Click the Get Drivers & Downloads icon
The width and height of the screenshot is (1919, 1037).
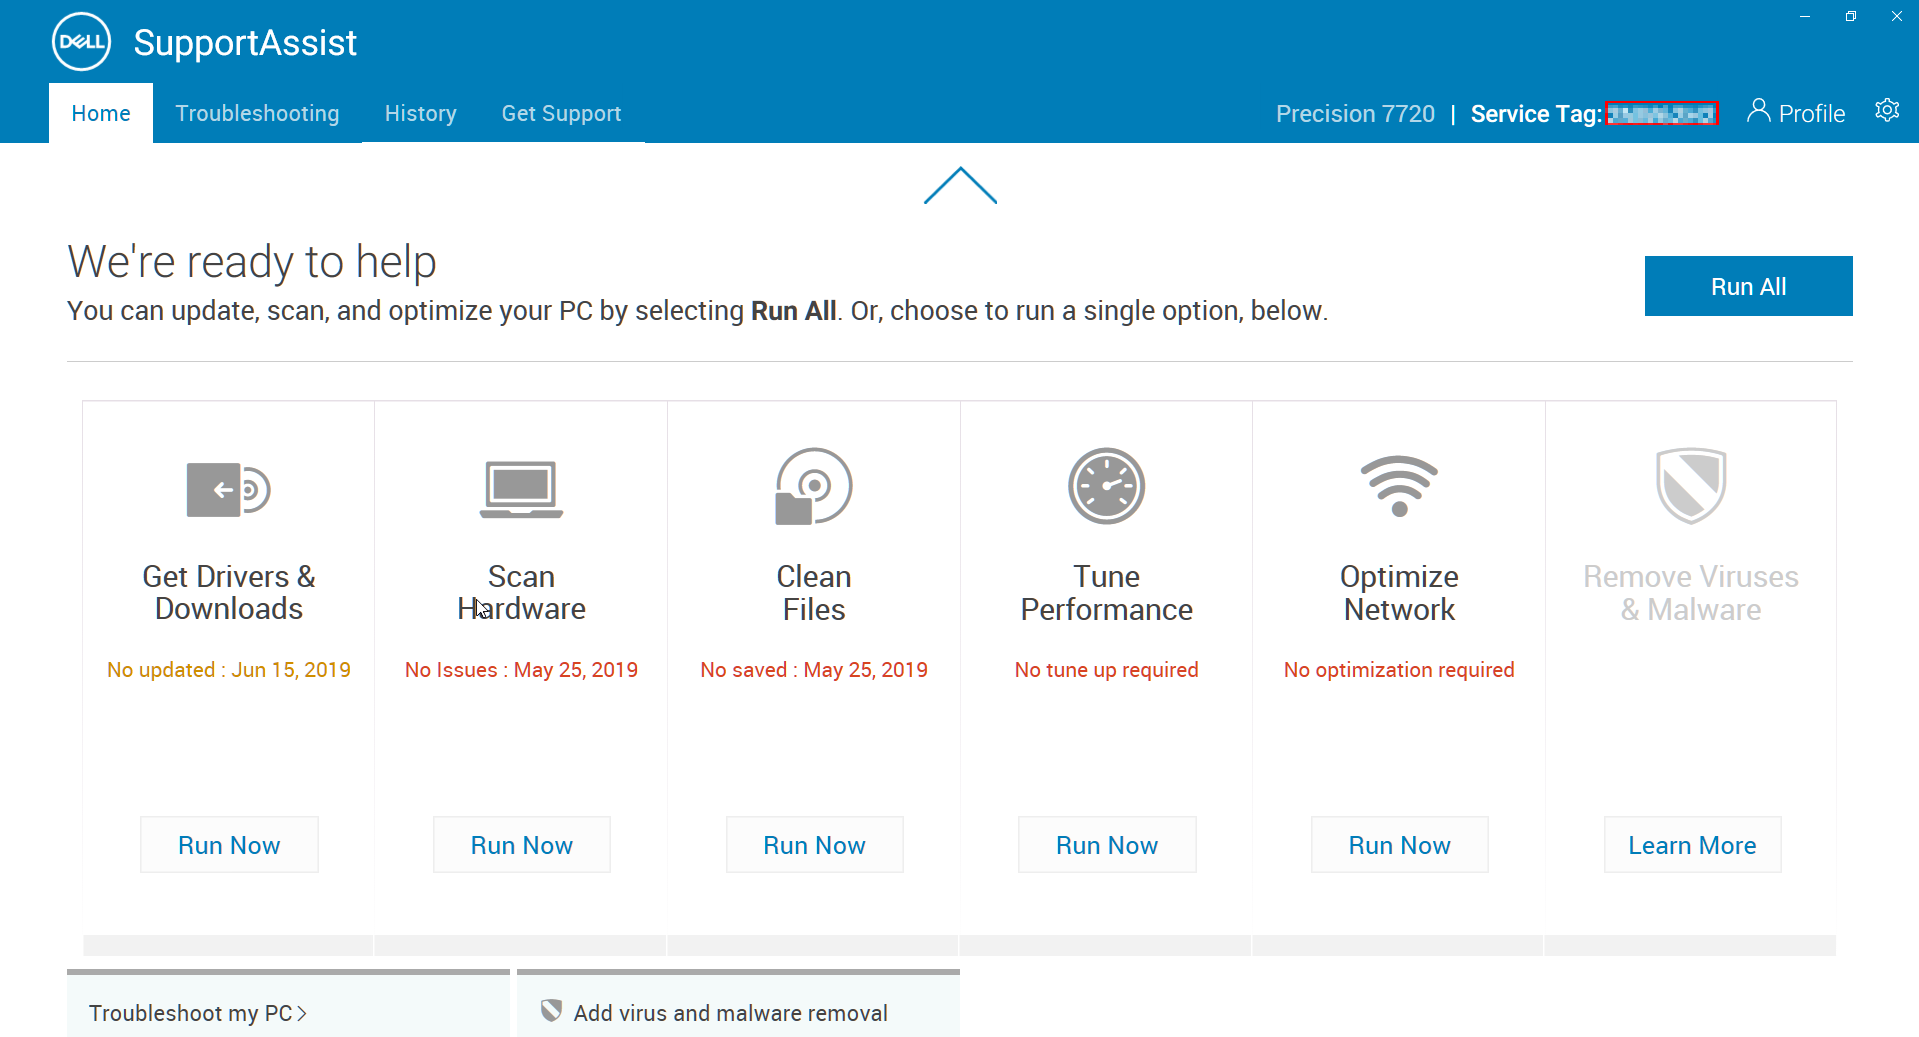(x=228, y=489)
